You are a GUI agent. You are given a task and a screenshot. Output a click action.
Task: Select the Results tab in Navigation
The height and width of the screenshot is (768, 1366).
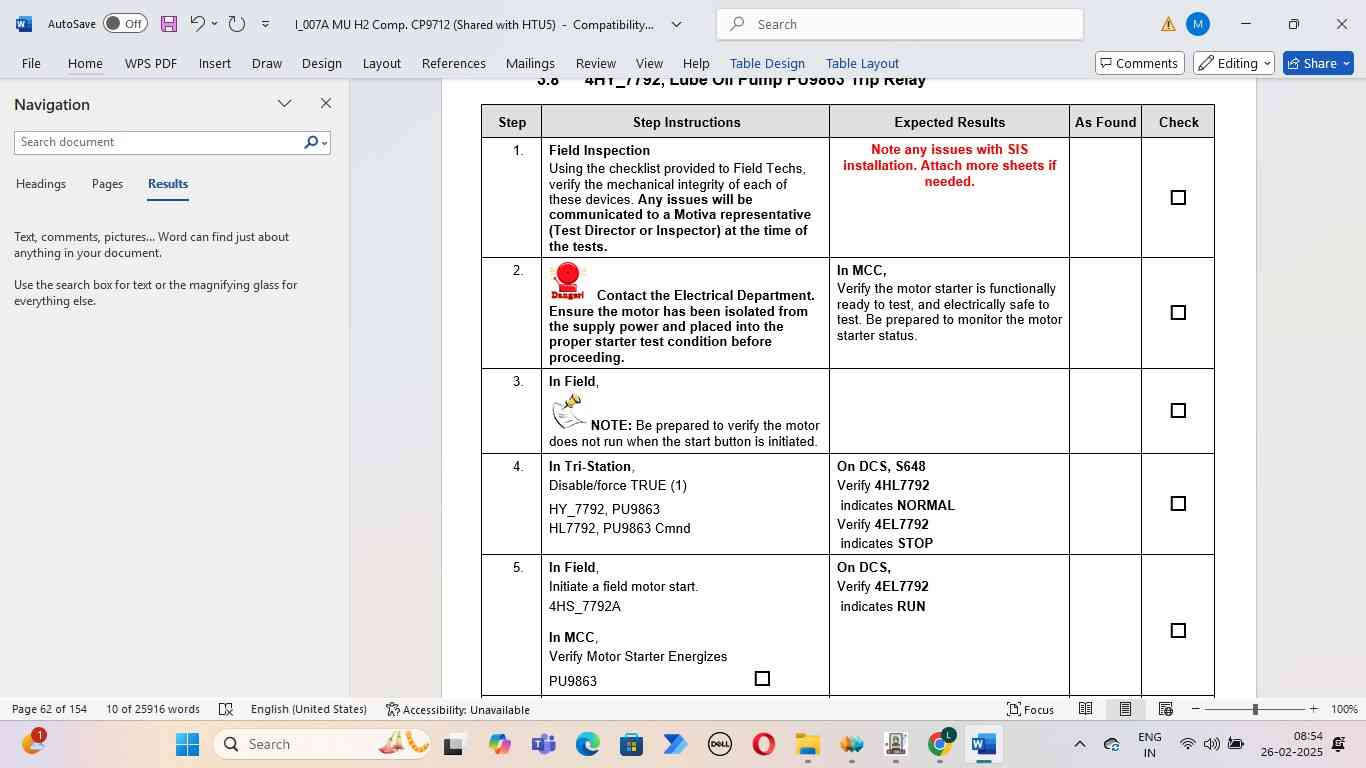168,184
